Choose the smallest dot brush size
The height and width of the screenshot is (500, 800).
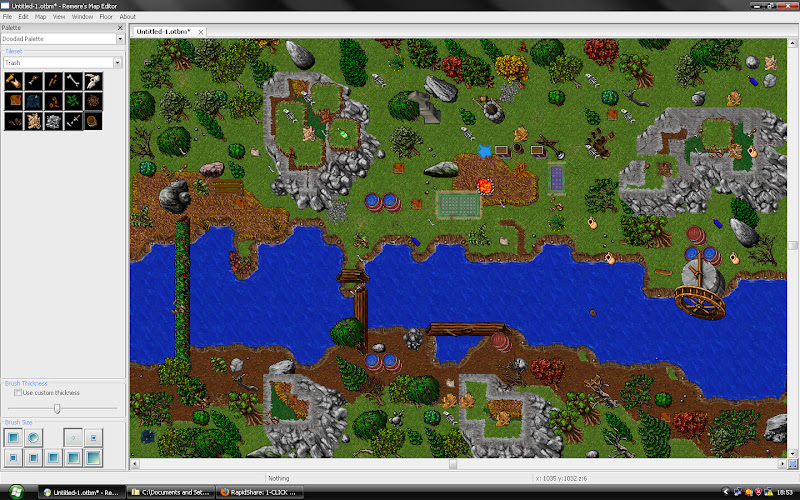(73, 438)
